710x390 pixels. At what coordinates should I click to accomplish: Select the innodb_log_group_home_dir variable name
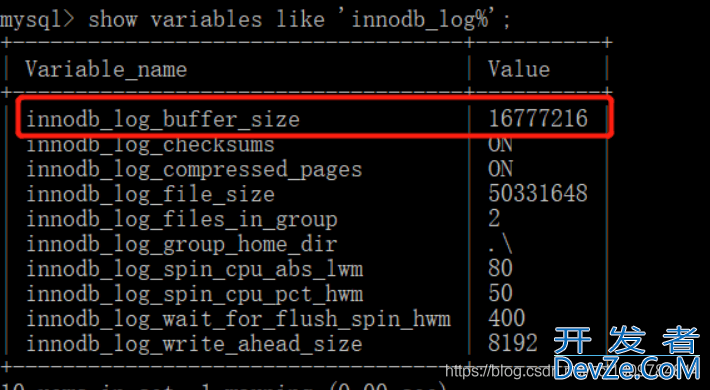[x=181, y=245]
